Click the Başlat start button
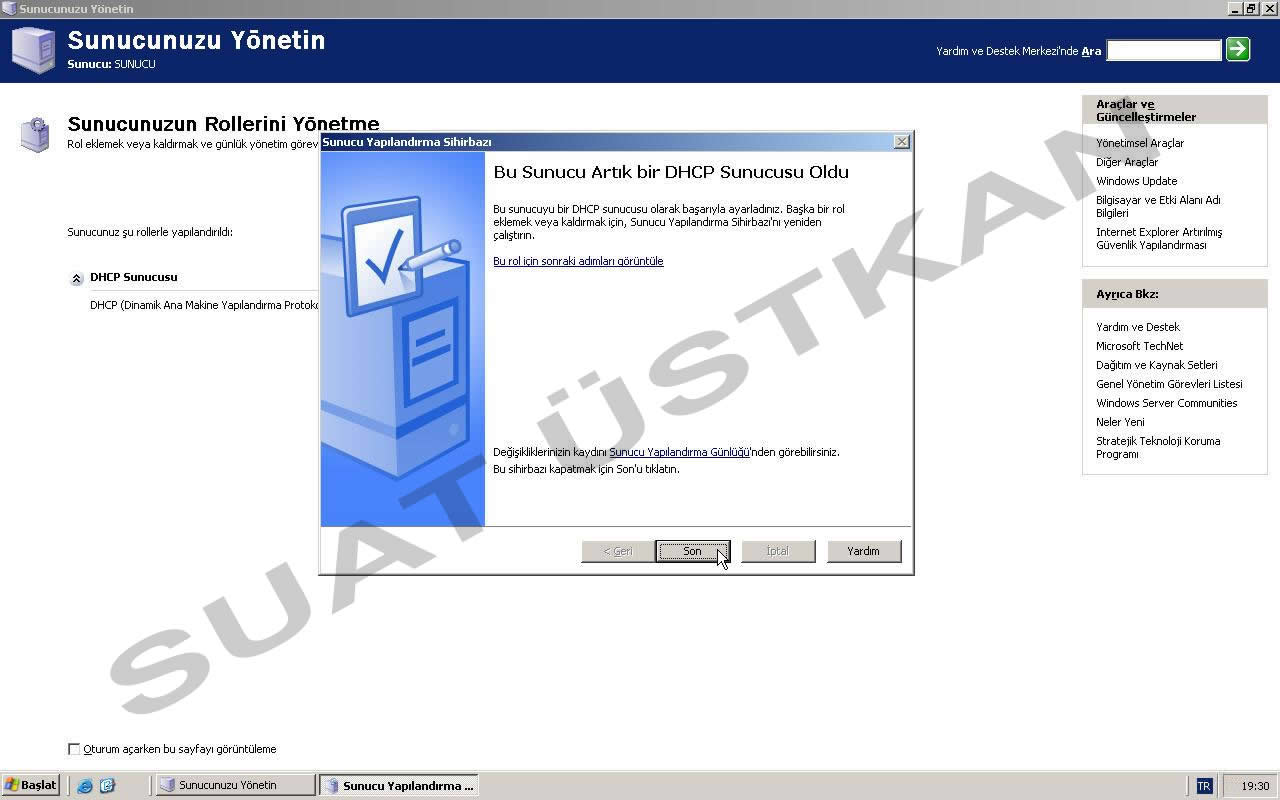 [31, 785]
